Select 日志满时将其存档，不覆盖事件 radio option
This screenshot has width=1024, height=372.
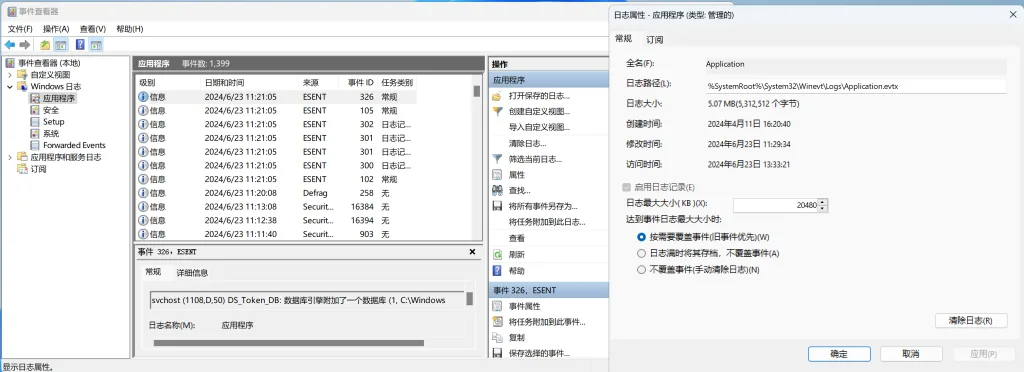tap(641, 253)
